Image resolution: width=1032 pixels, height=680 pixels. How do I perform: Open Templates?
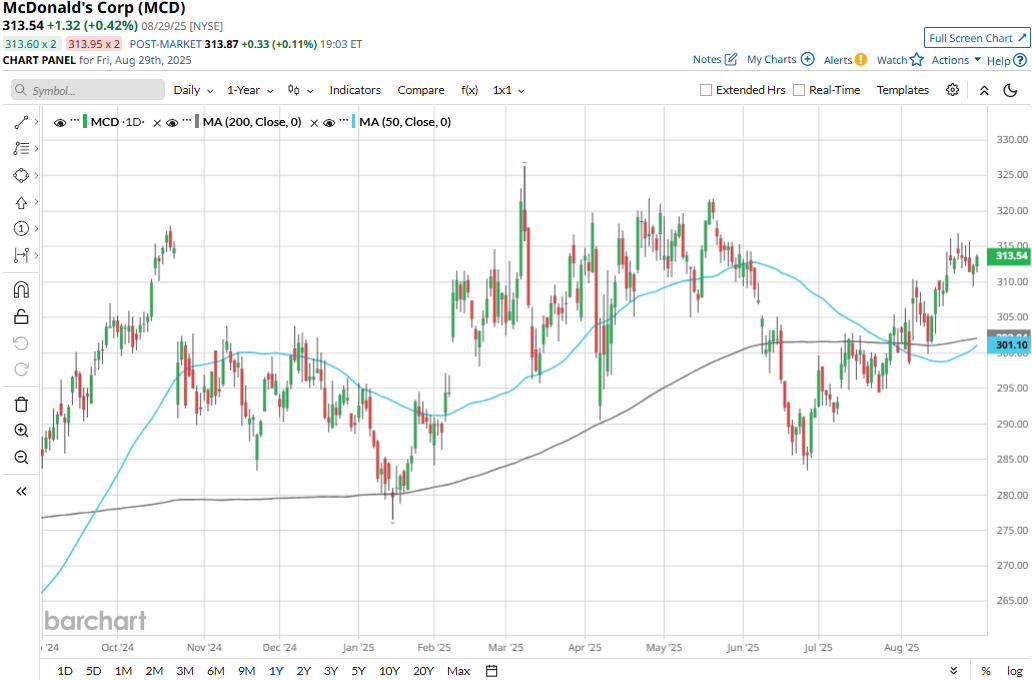click(x=902, y=90)
